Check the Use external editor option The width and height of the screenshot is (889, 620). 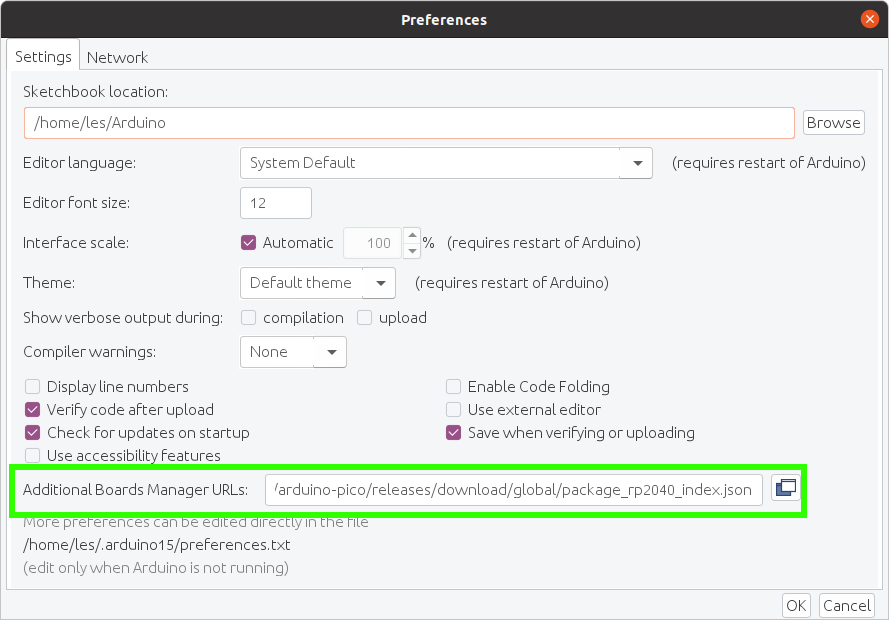click(454, 410)
